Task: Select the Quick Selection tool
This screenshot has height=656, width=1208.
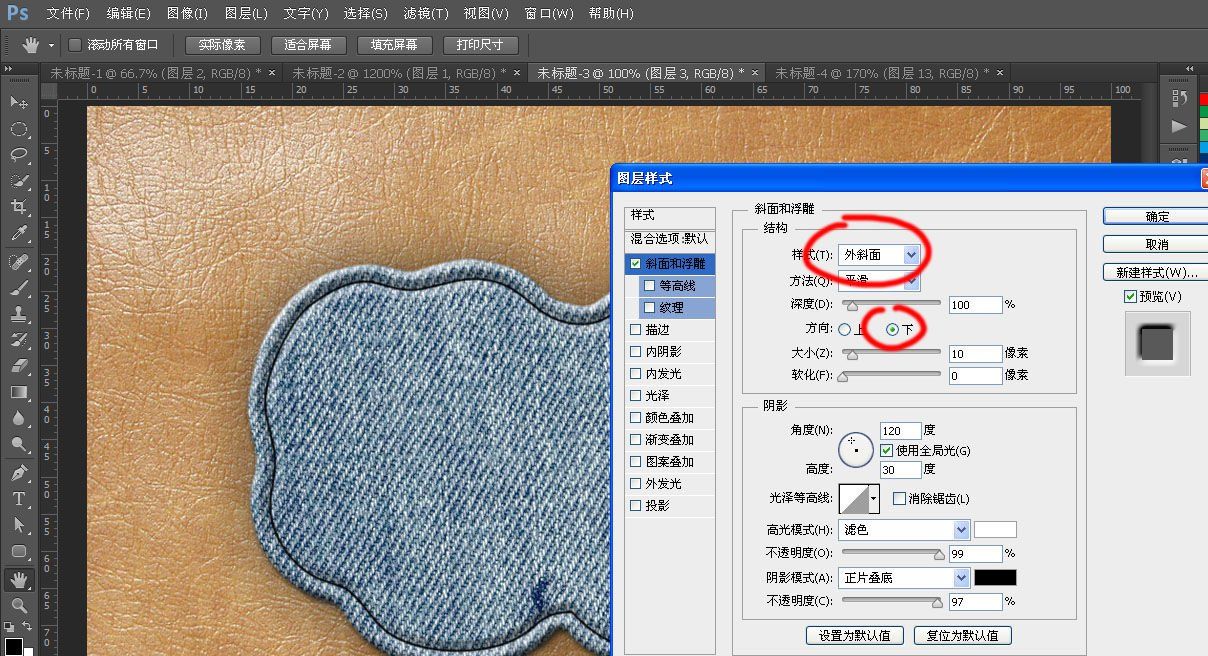Action: pos(18,181)
